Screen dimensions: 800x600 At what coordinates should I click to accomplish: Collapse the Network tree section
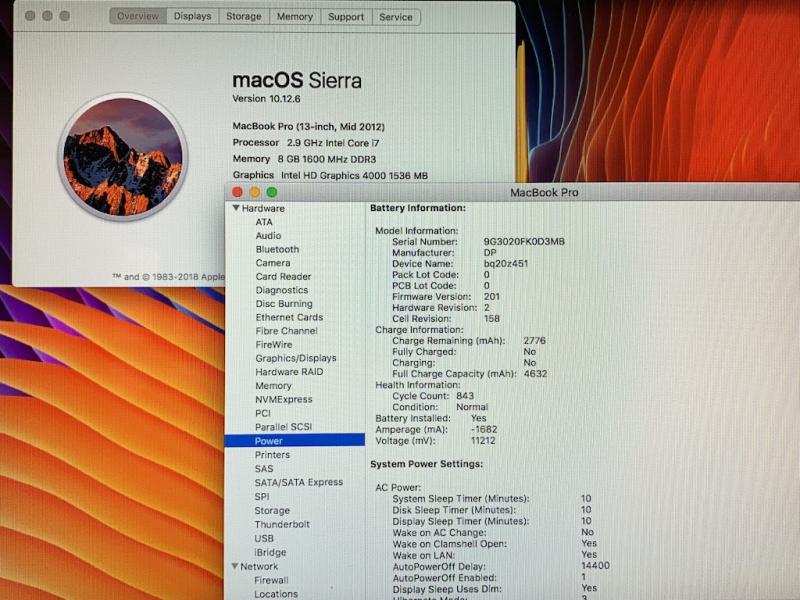(x=234, y=566)
